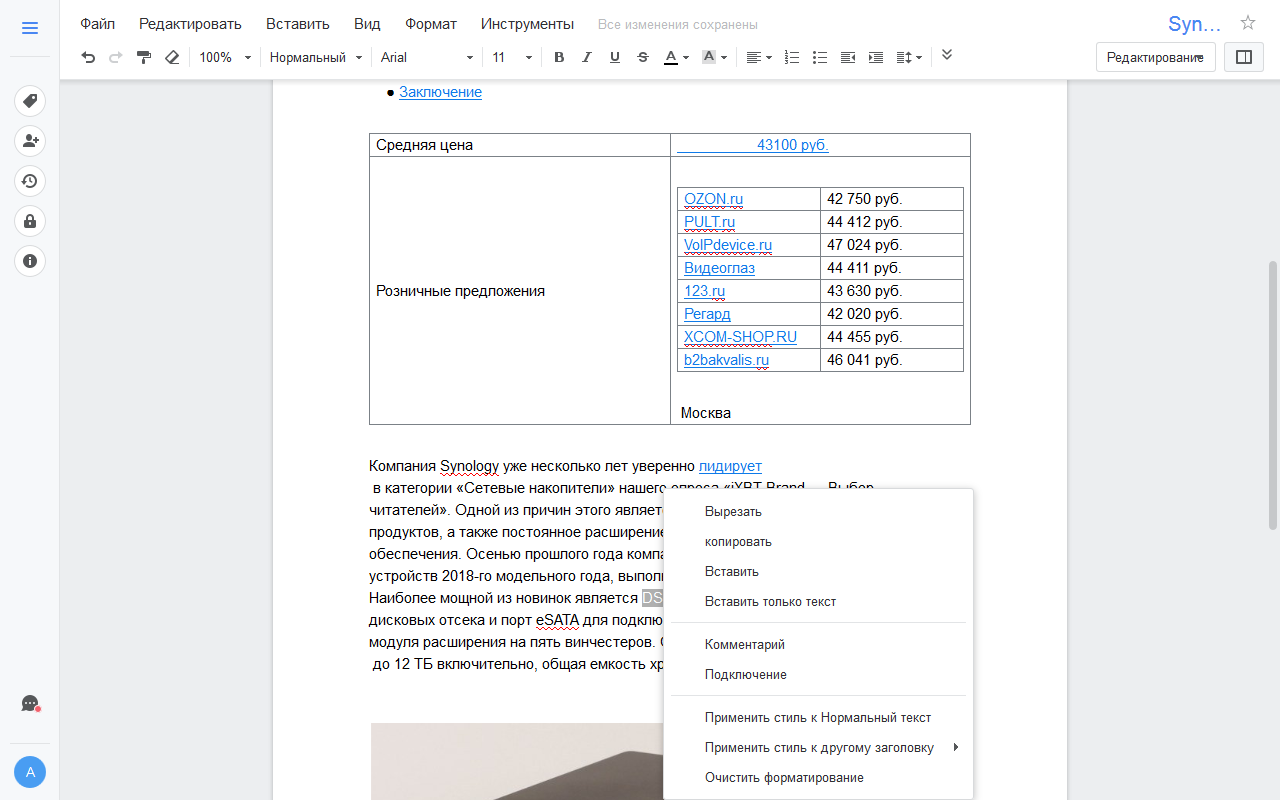Follow the OZON.ru link in table
The width and height of the screenshot is (1280, 800).
(x=713, y=199)
